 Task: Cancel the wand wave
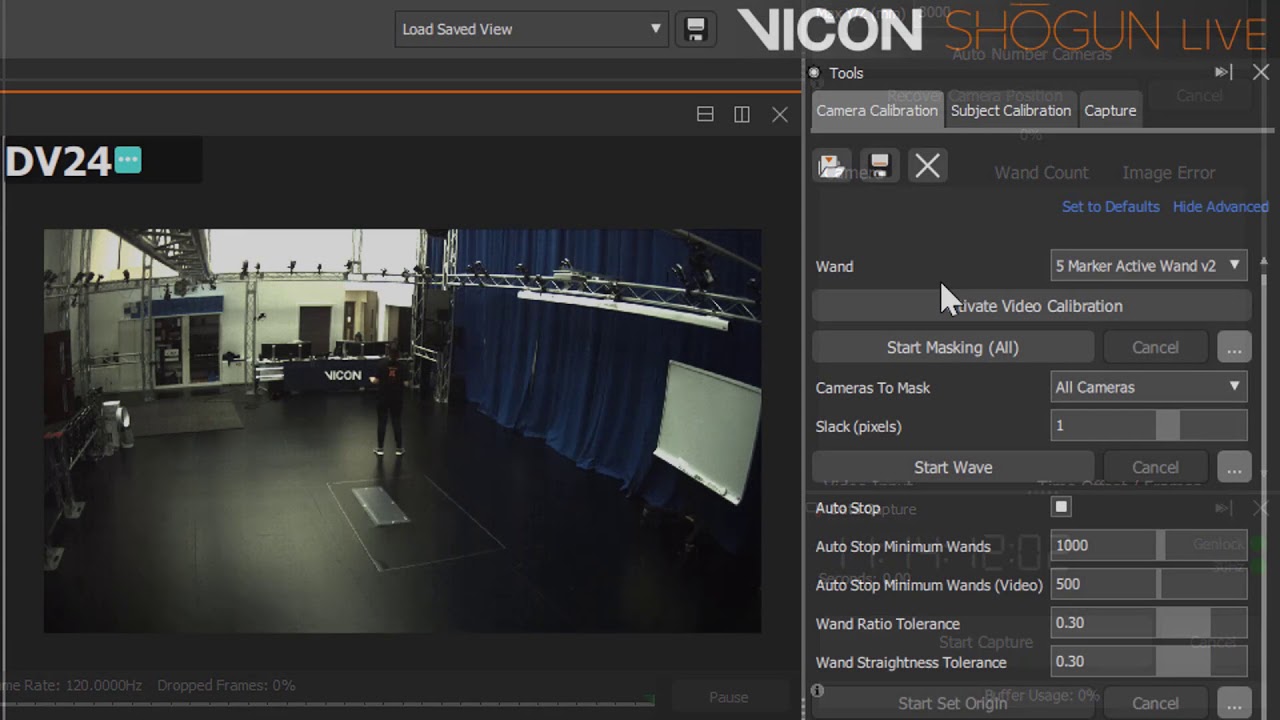point(1155,468)
